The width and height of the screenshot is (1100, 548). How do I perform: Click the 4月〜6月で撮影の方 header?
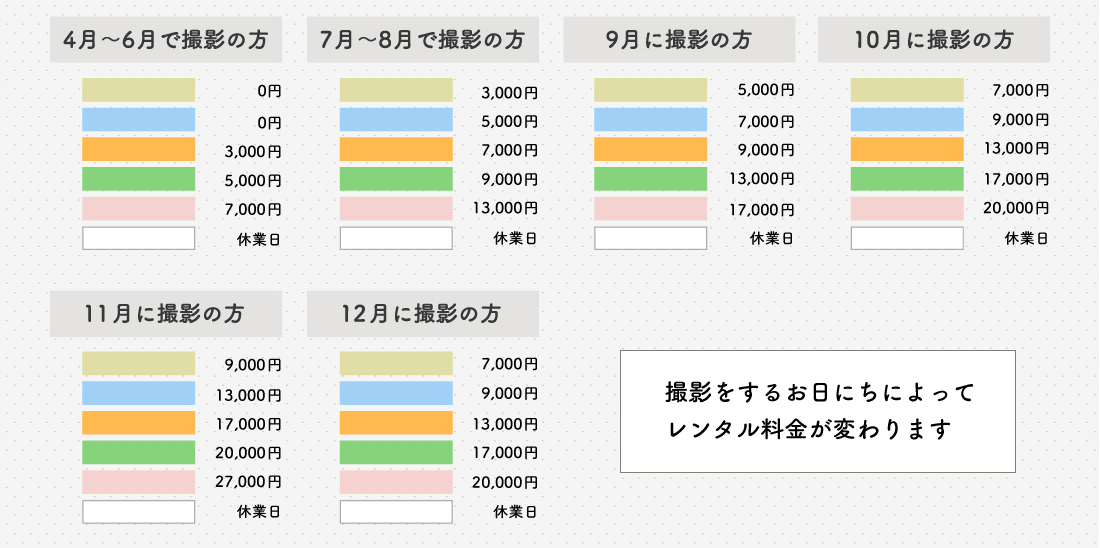point(166,40)
